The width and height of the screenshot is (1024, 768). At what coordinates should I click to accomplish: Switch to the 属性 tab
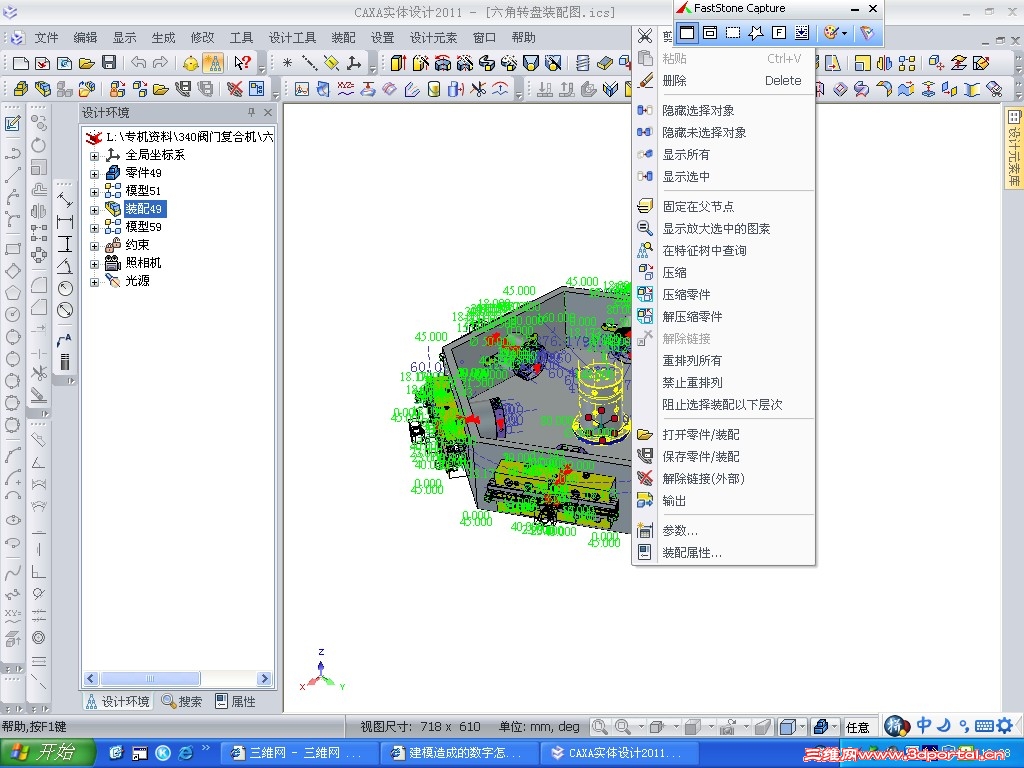(235, 701)
